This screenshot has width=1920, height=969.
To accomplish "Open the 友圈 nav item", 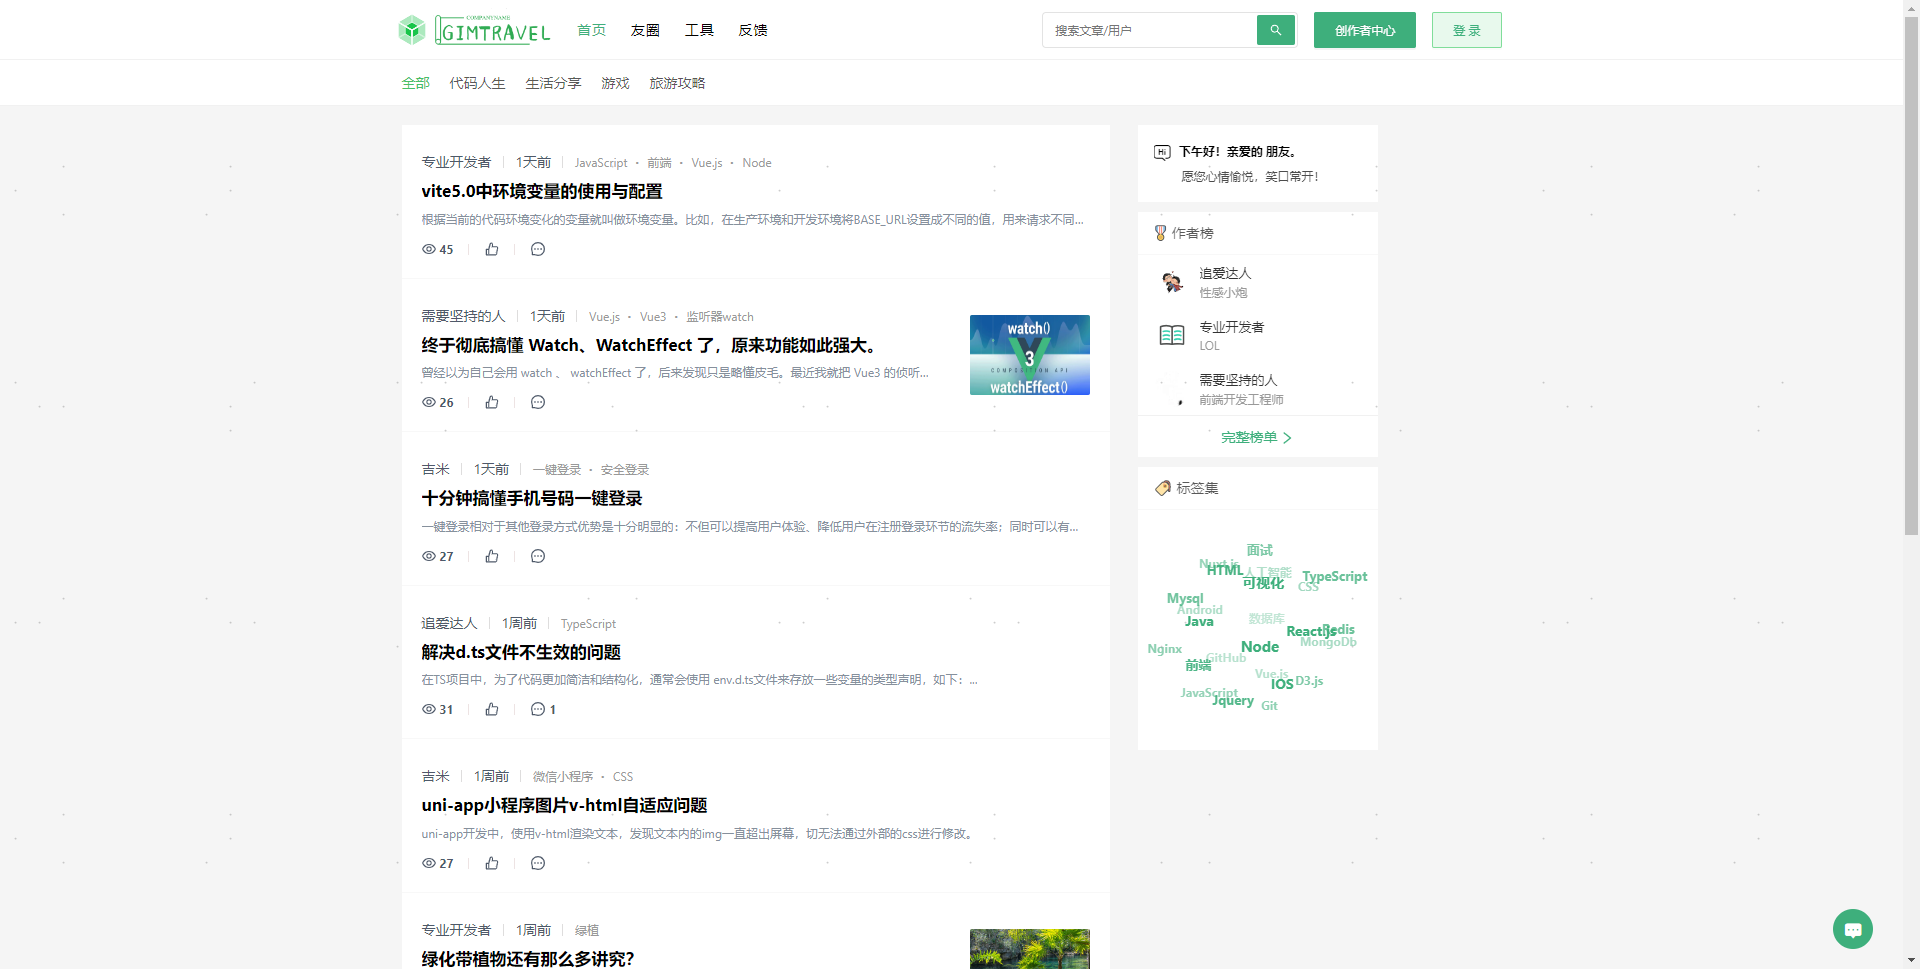I will (645, 30).
